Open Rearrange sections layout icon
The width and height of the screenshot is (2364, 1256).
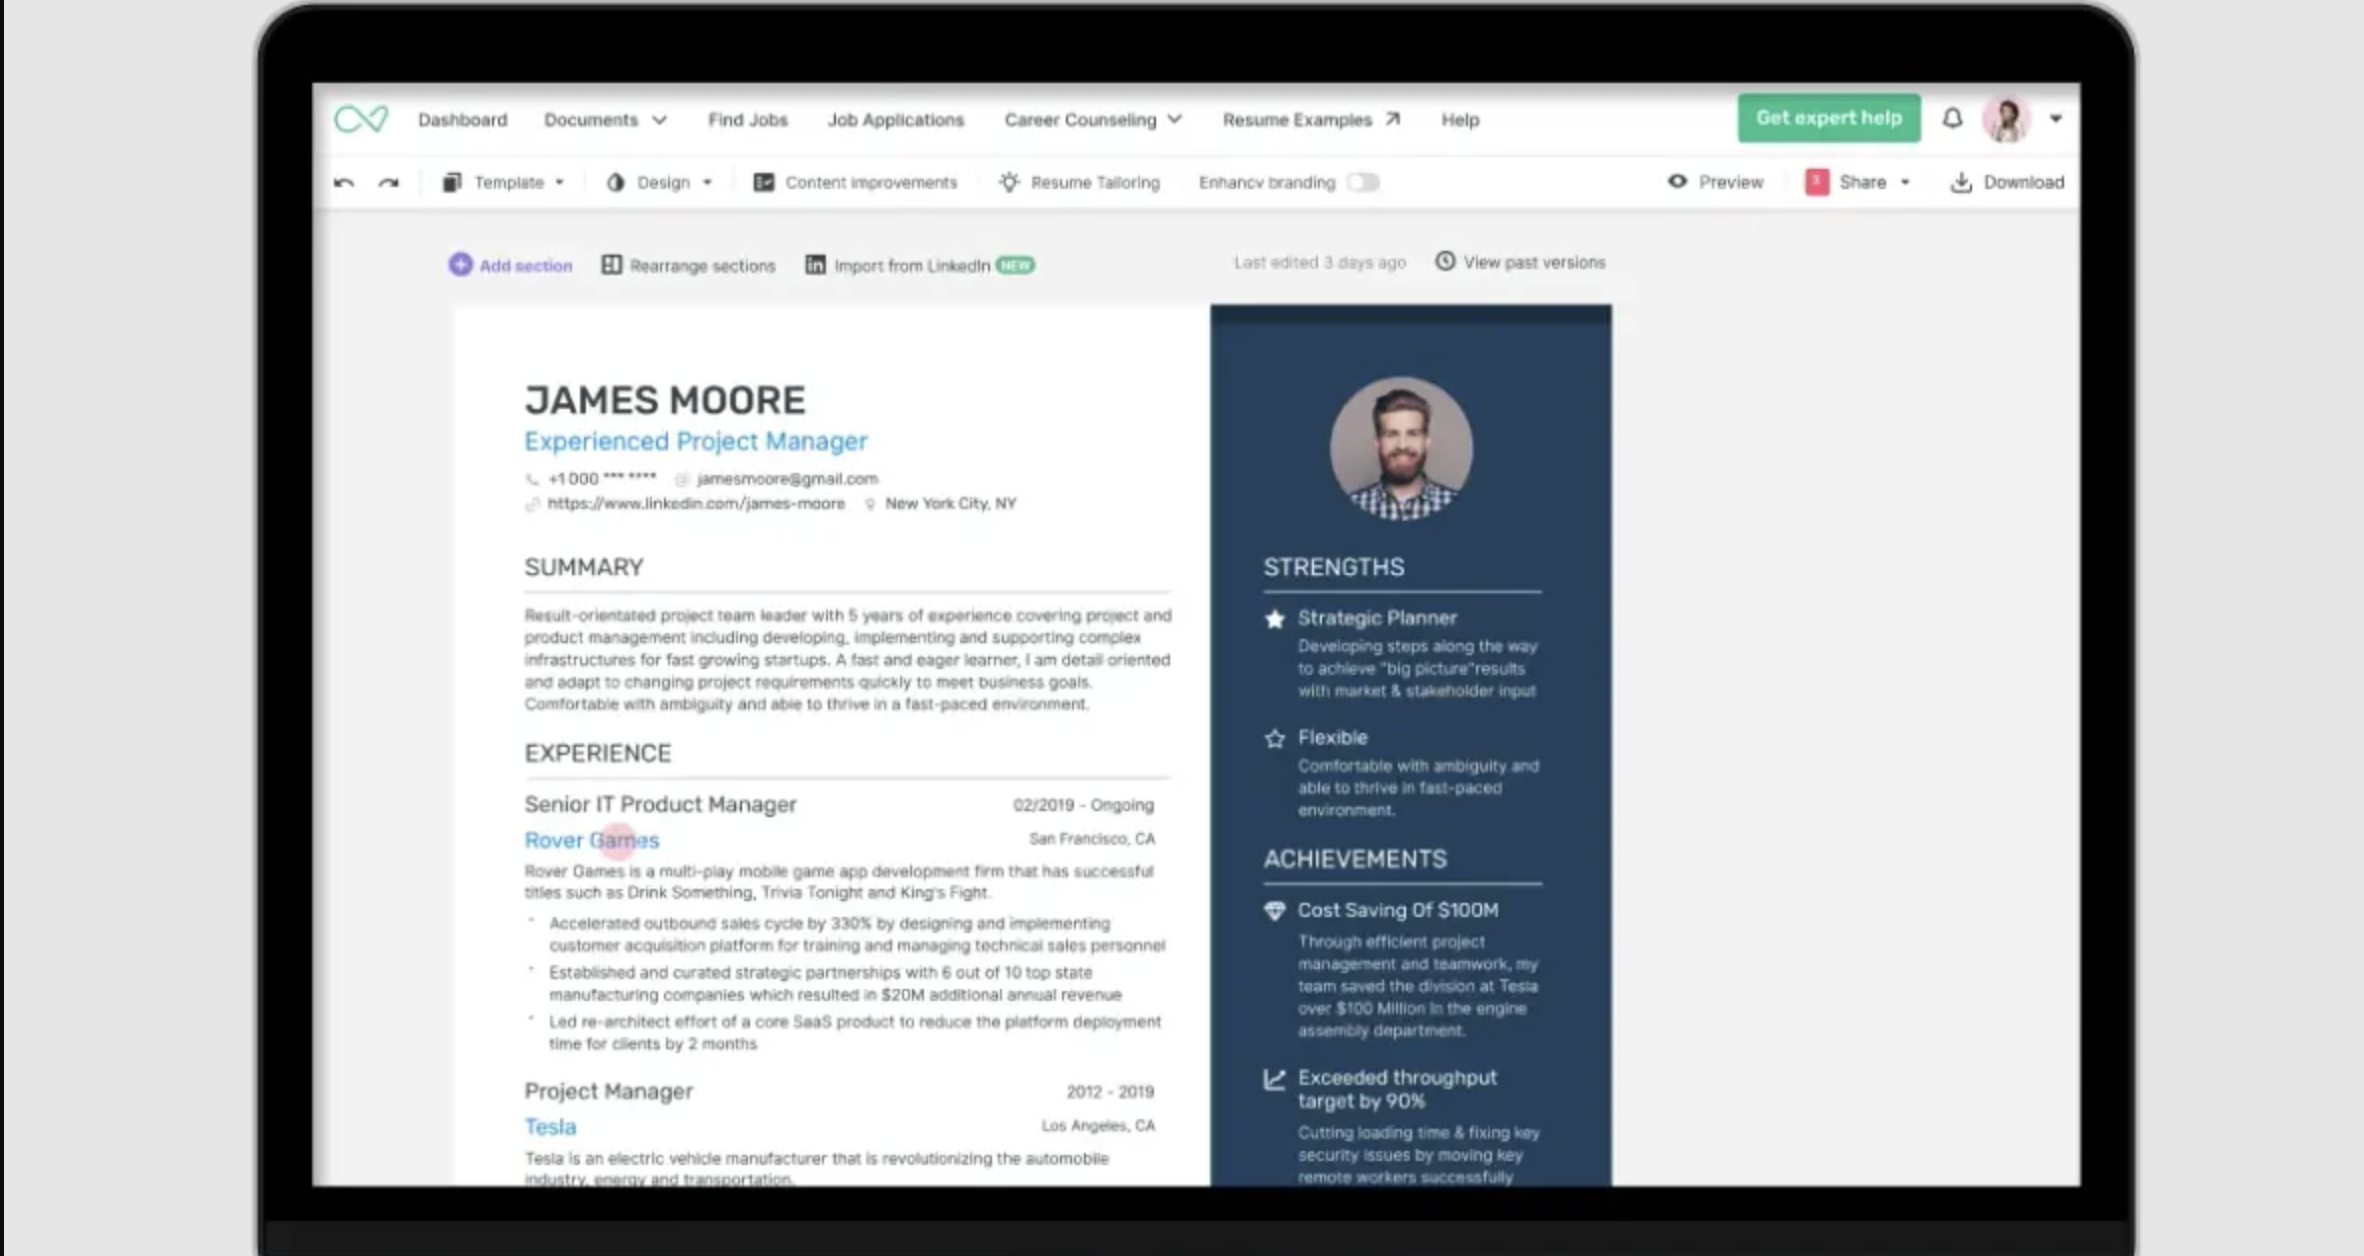pos(611,264)
